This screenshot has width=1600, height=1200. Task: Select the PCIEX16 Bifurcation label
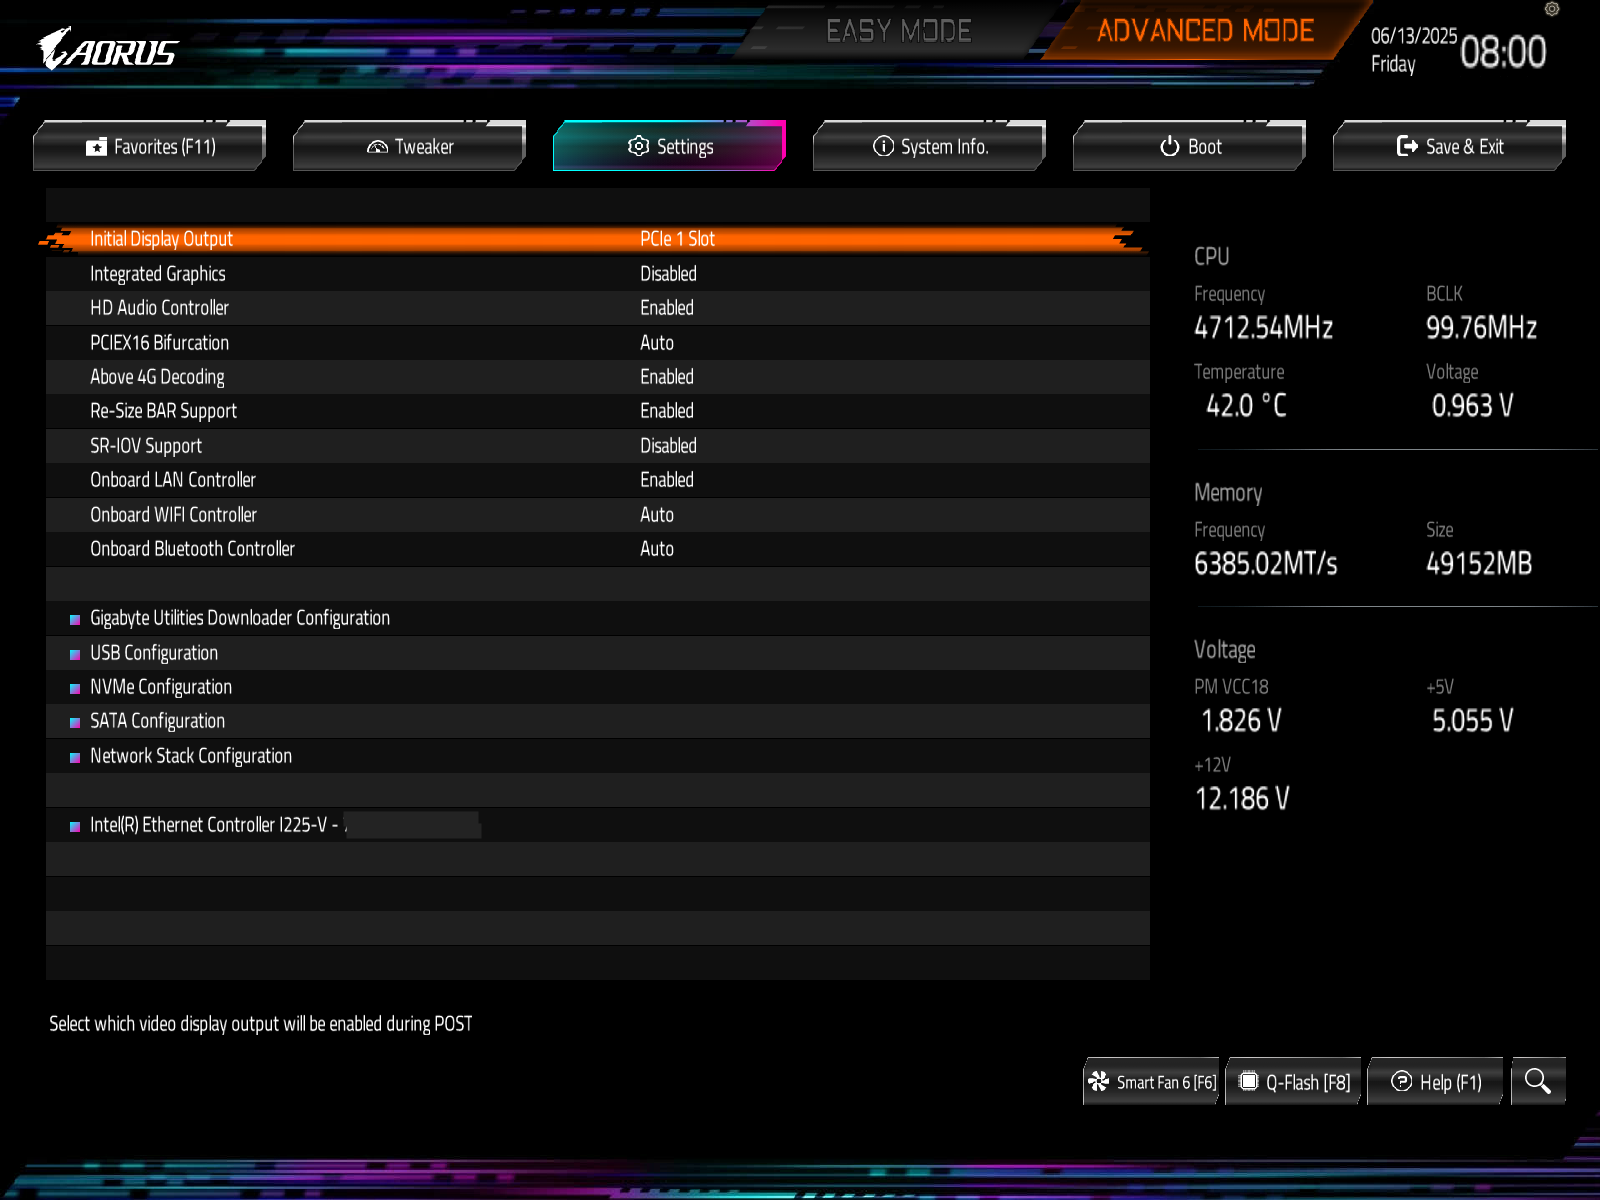(159, 343)
